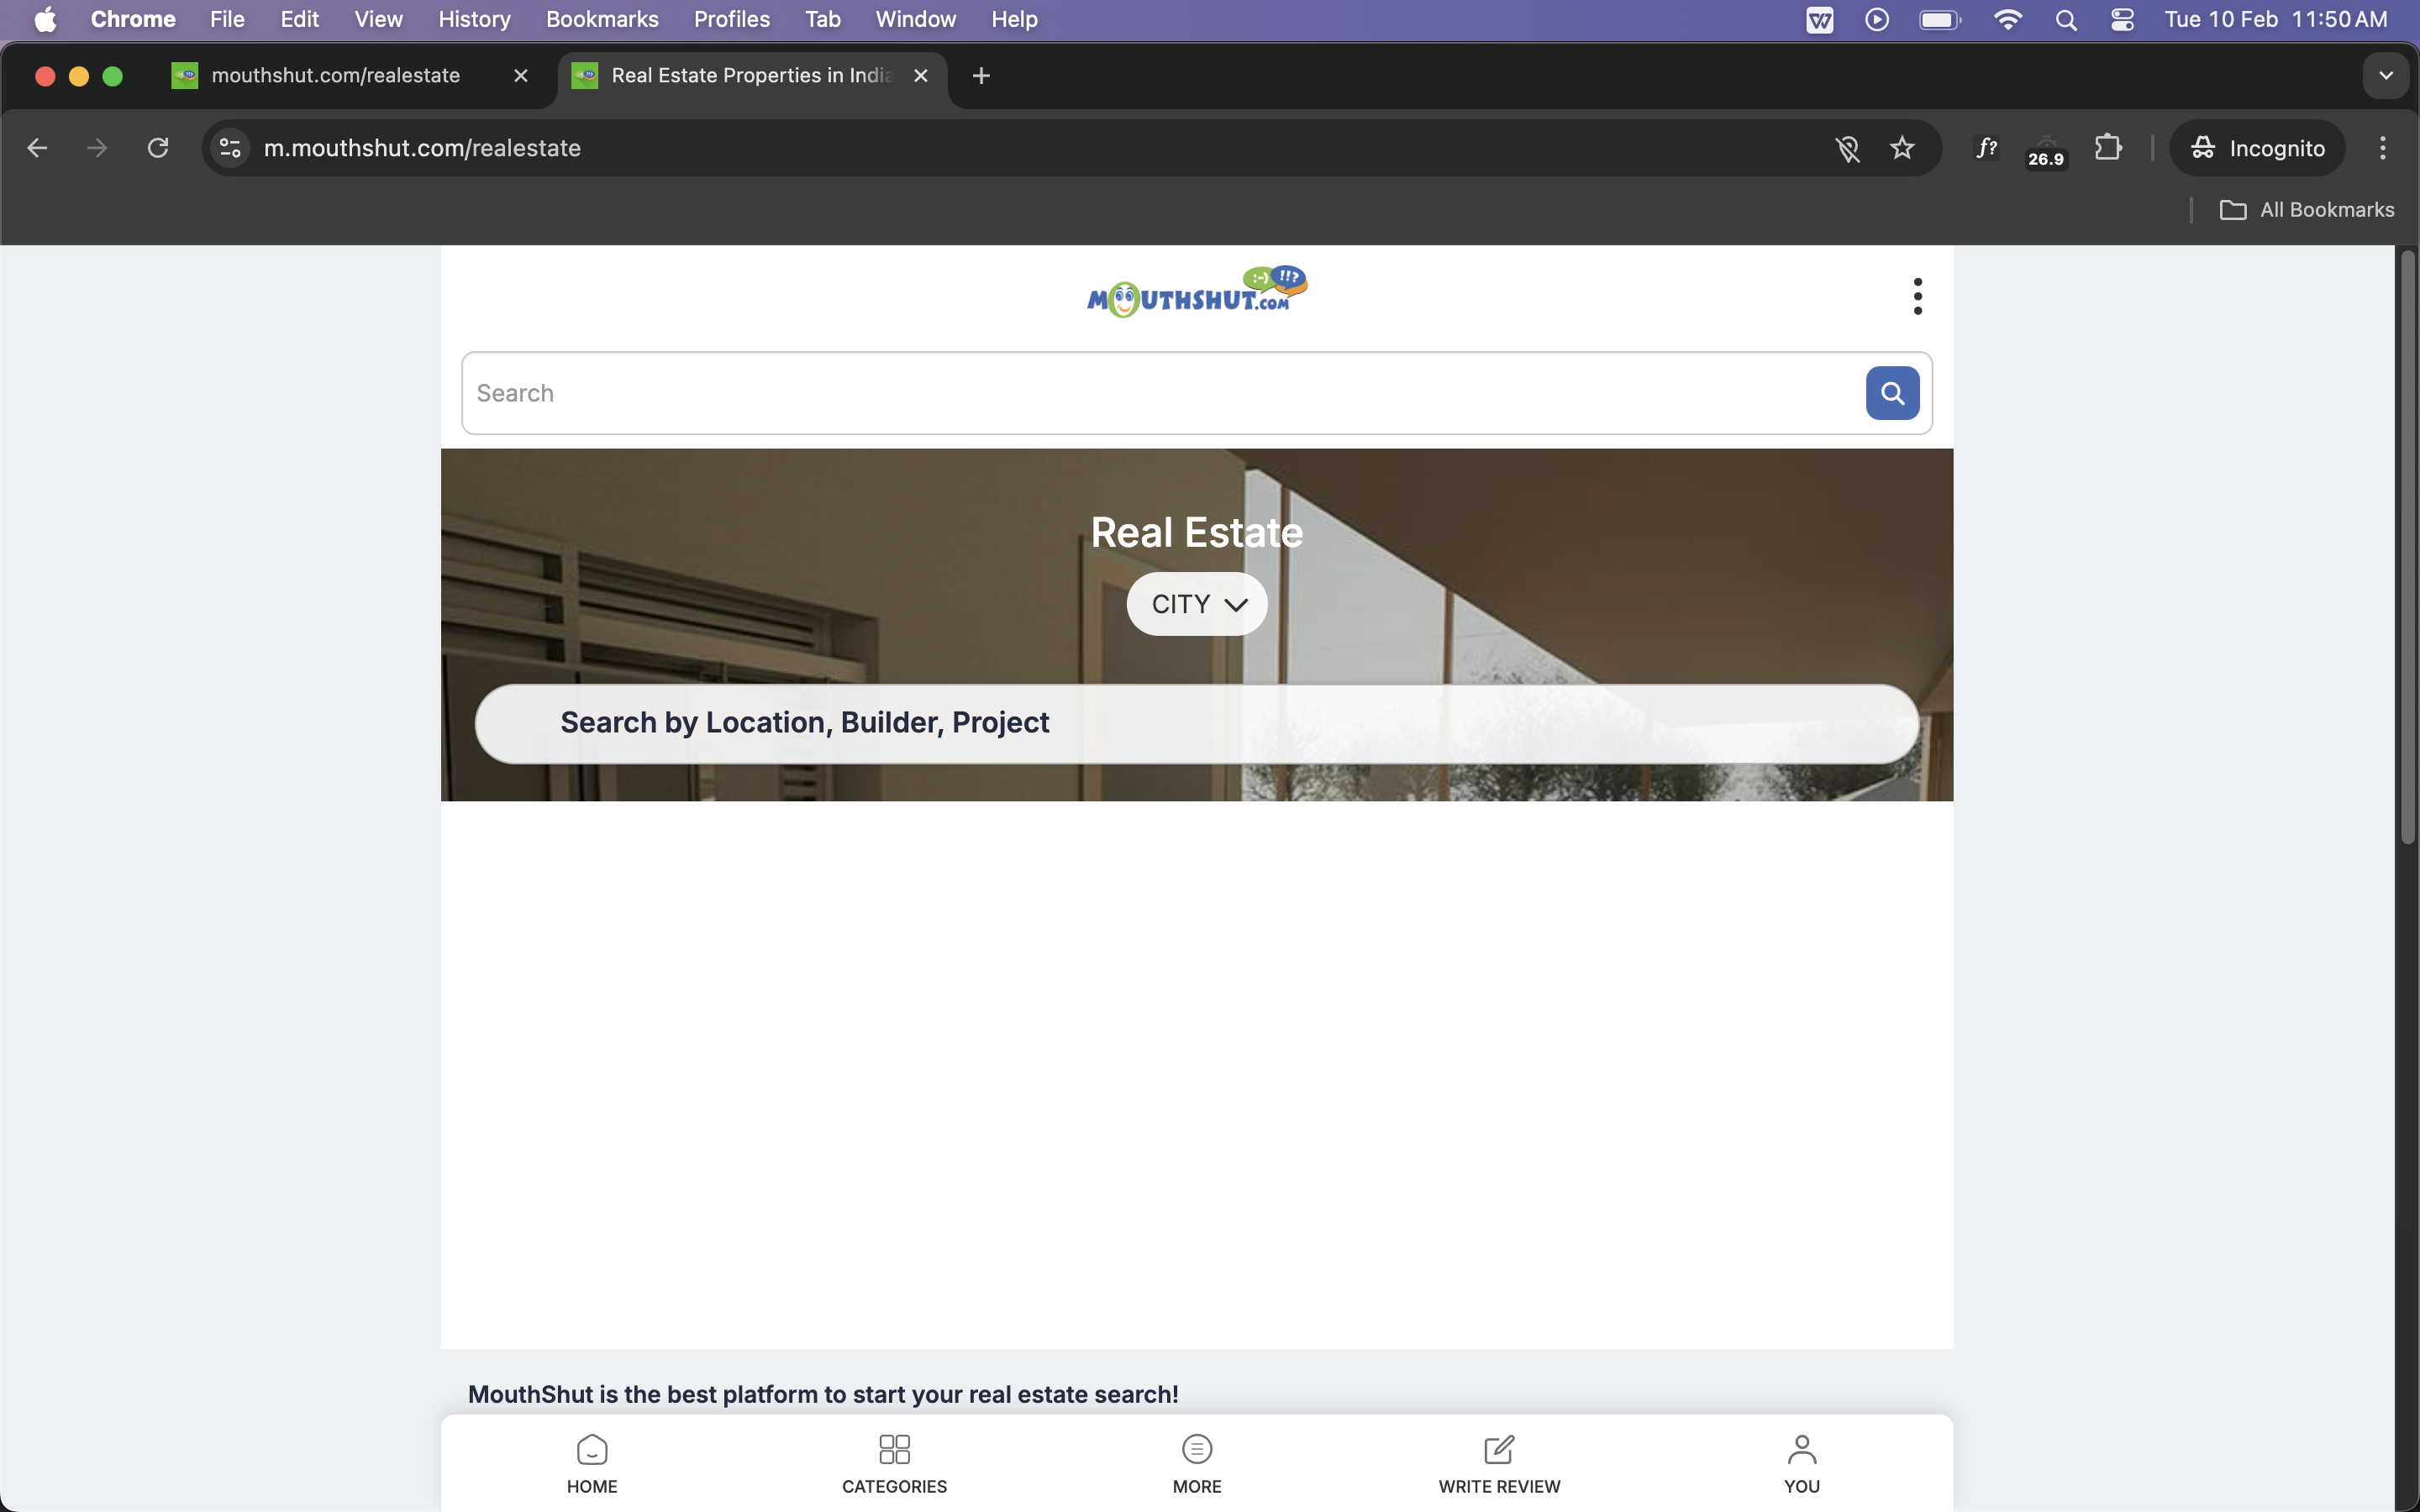
Task: Bookmark this page with star icon
Action: click(1901, 148)
